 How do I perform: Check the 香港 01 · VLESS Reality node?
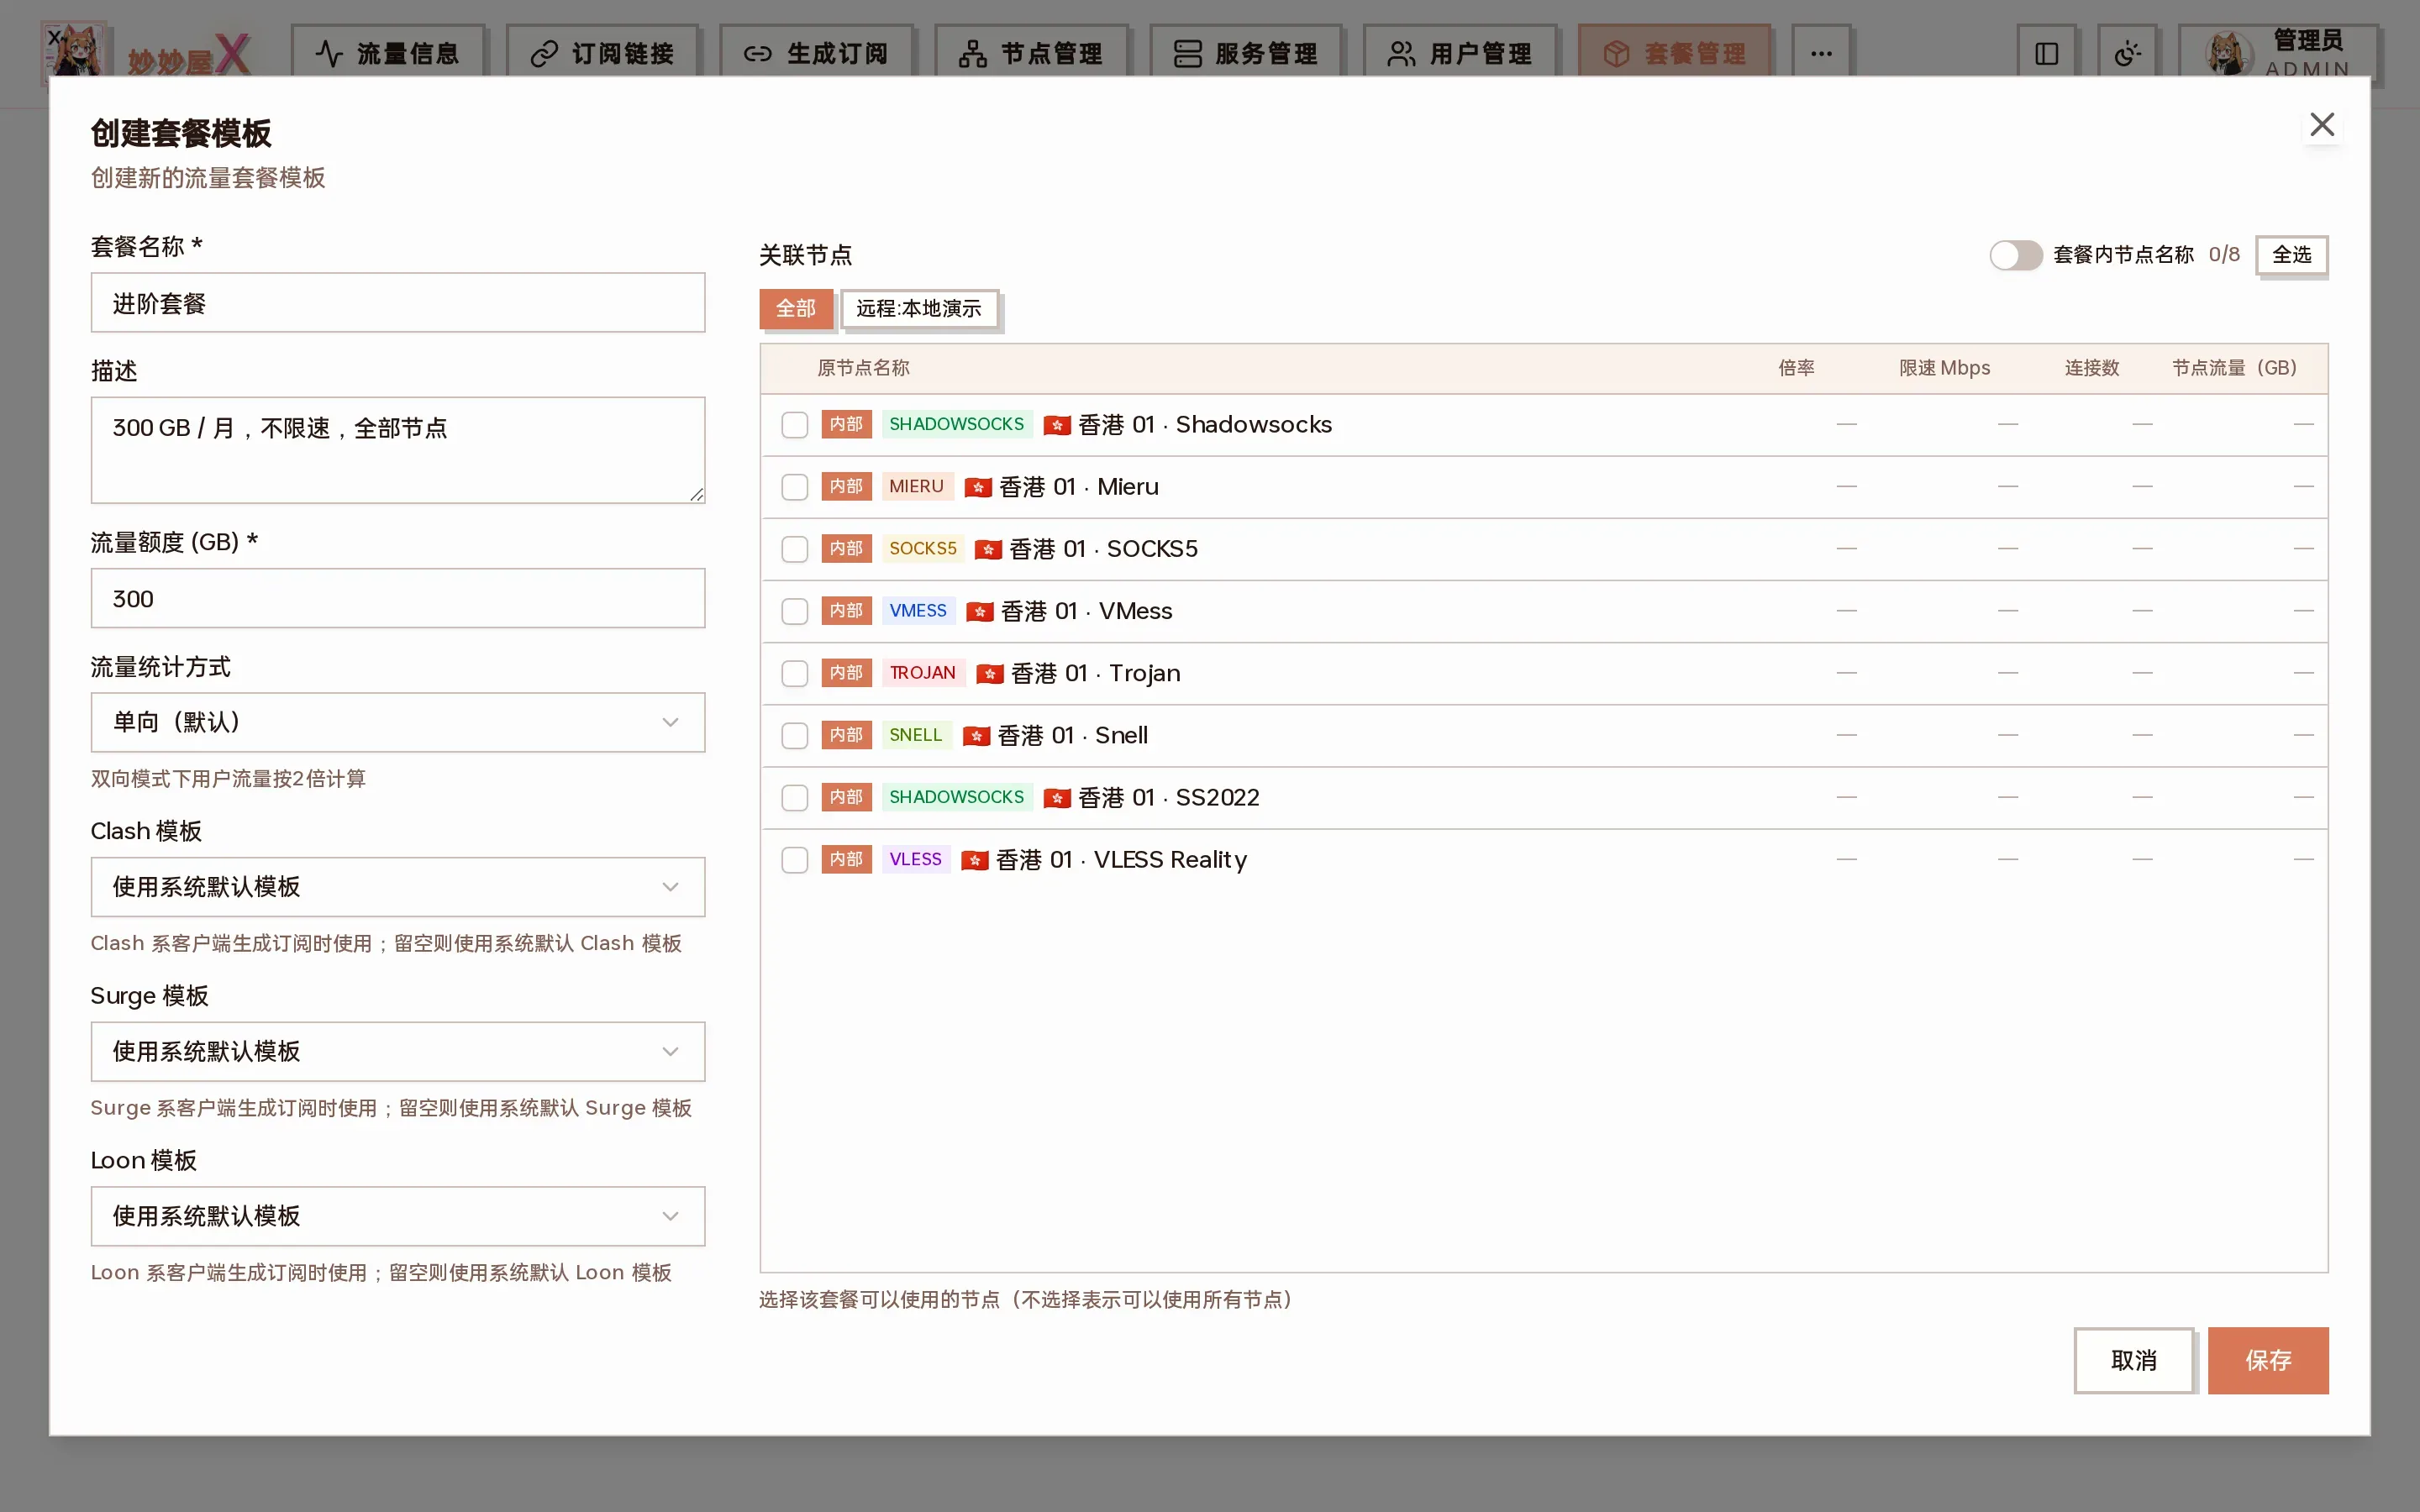pyautogui.click(x=794, y=860)
